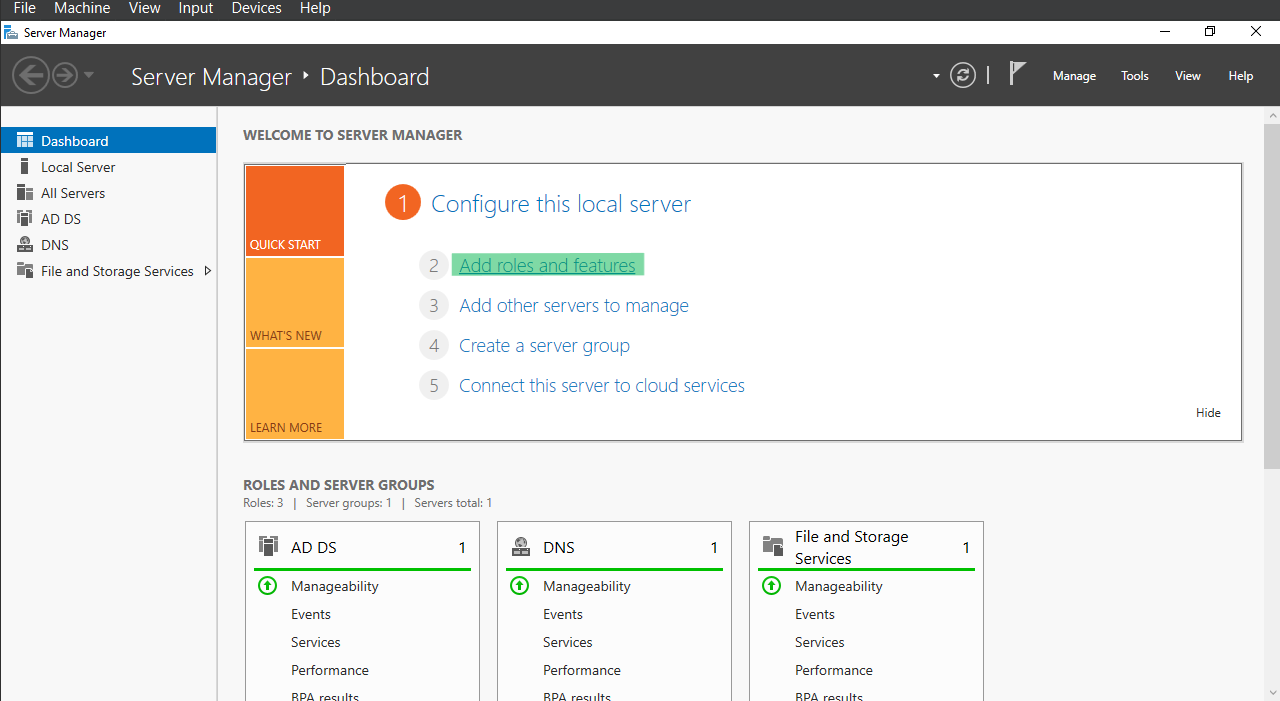Click the All Servers sidebar icon
The image size is (1280, 701).
tap(25, 193)
